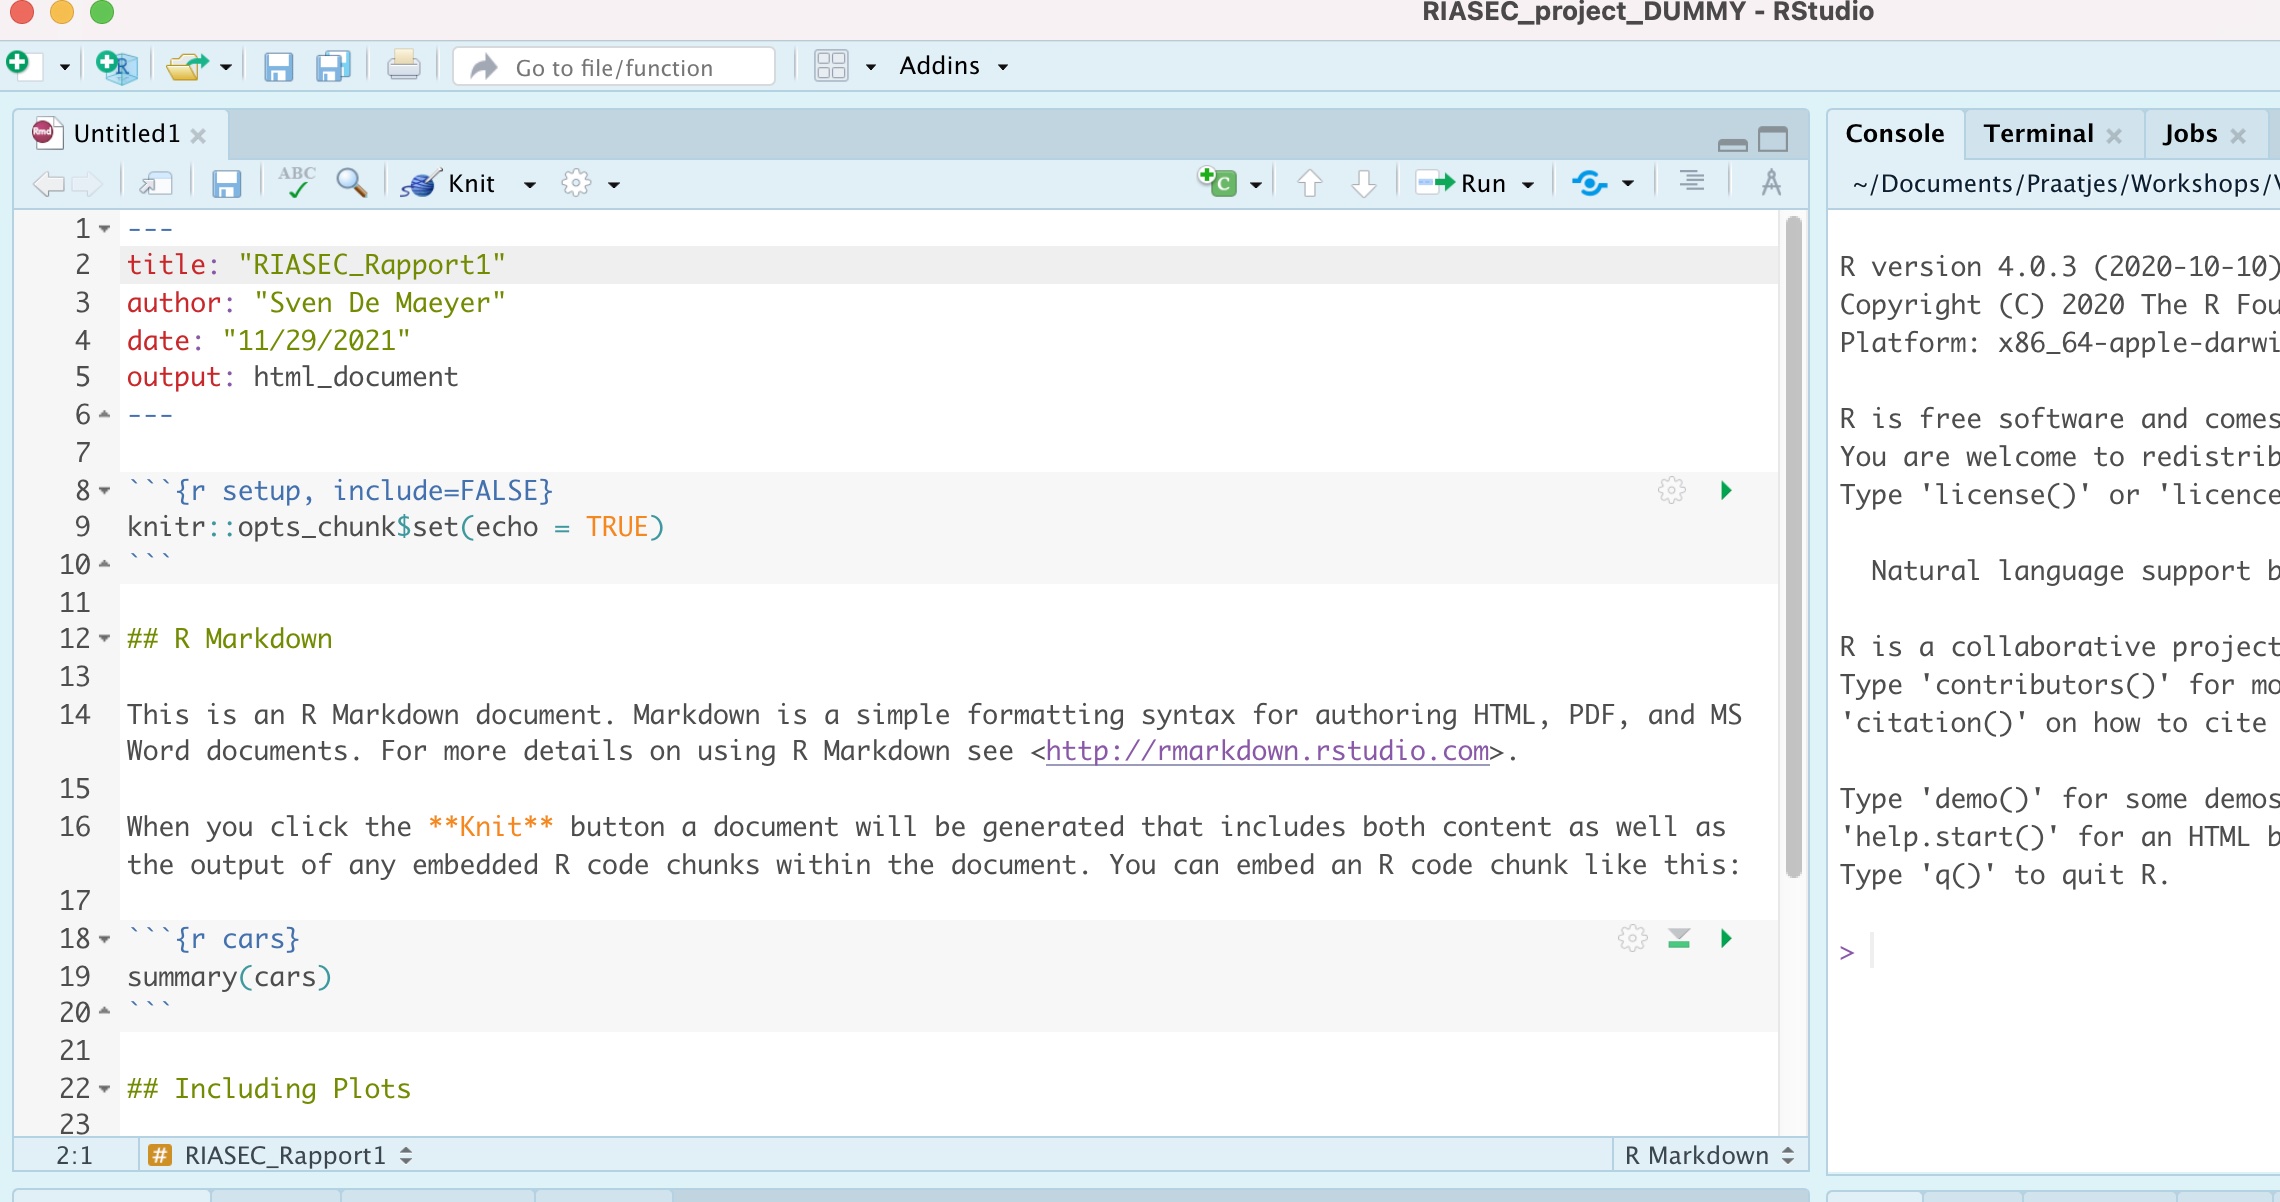Open the insert chunk language dropdown
The width and height of the screenshot is (2280, 1202).
click(1256, 184)
